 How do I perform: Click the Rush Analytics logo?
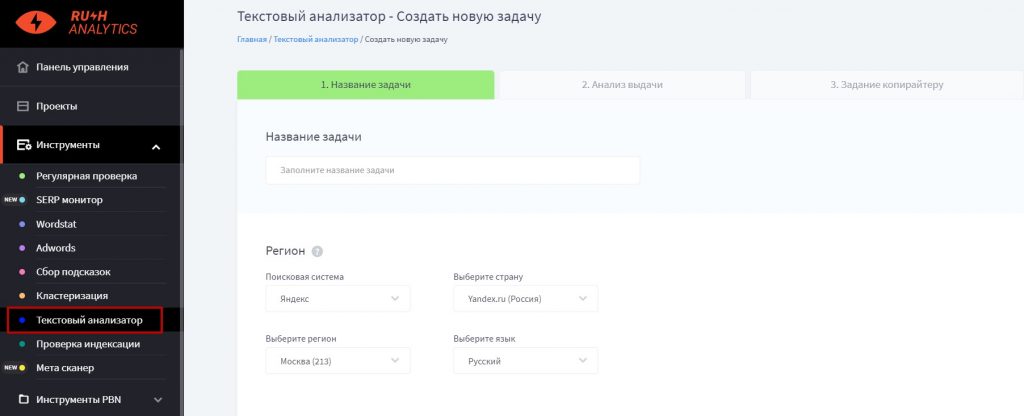[x=76, y=22]
